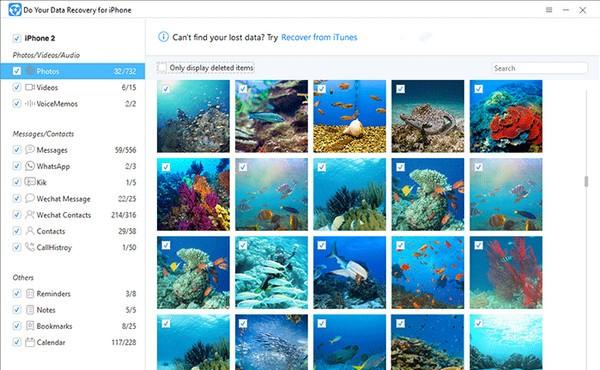Click the CallHistroy phone icon
600x370 pixels.
coord(30,247)
